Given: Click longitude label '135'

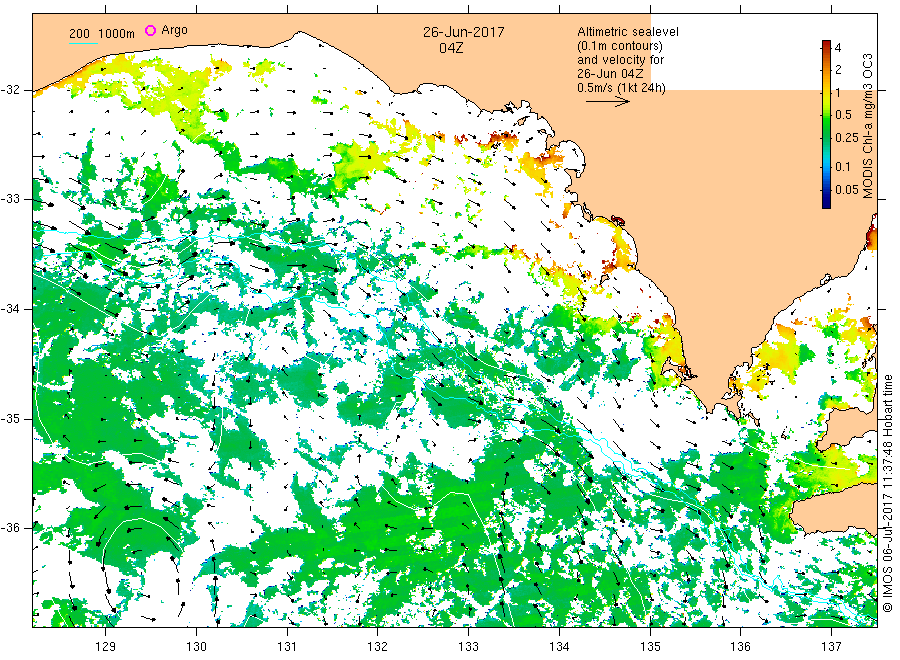Looking at the screenshot, I should pyautogui.click(x=650, y=647).
